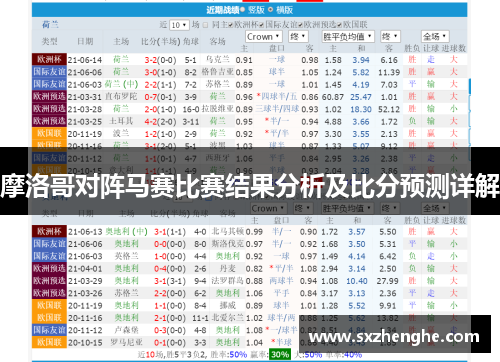
Task: Select the 竖版 radio option
Action: pos(242,10)
